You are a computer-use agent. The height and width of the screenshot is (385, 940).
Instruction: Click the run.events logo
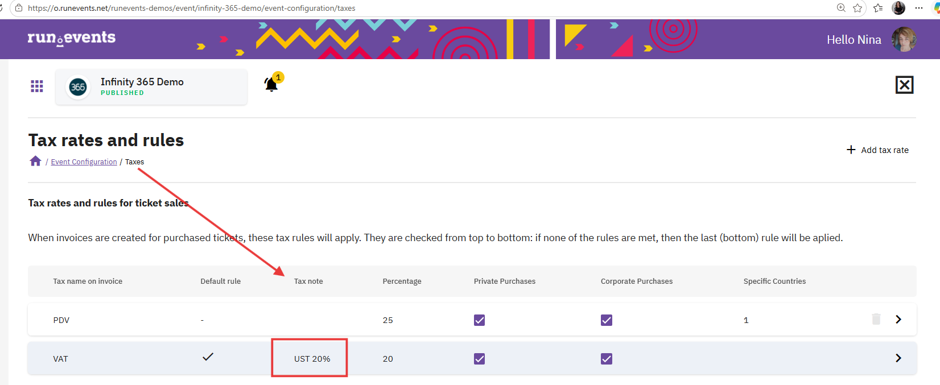coord(71,38)
